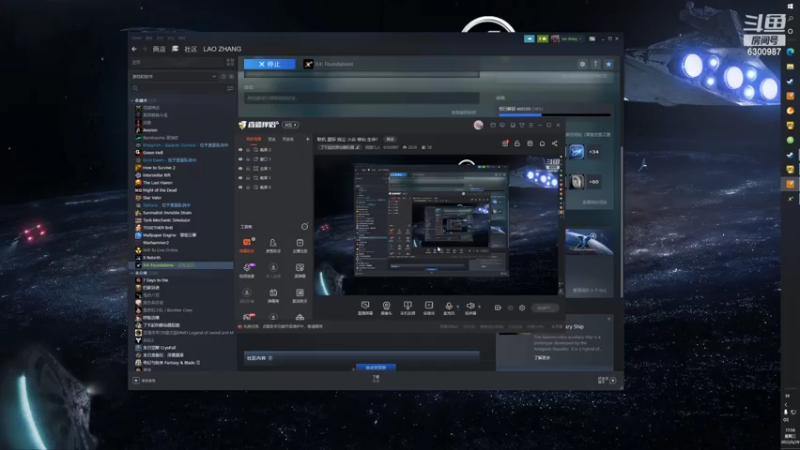The width and height of the screenshot is (800, 450).
Task: Collapse the favorites category in game list
Action: point(133,101)
